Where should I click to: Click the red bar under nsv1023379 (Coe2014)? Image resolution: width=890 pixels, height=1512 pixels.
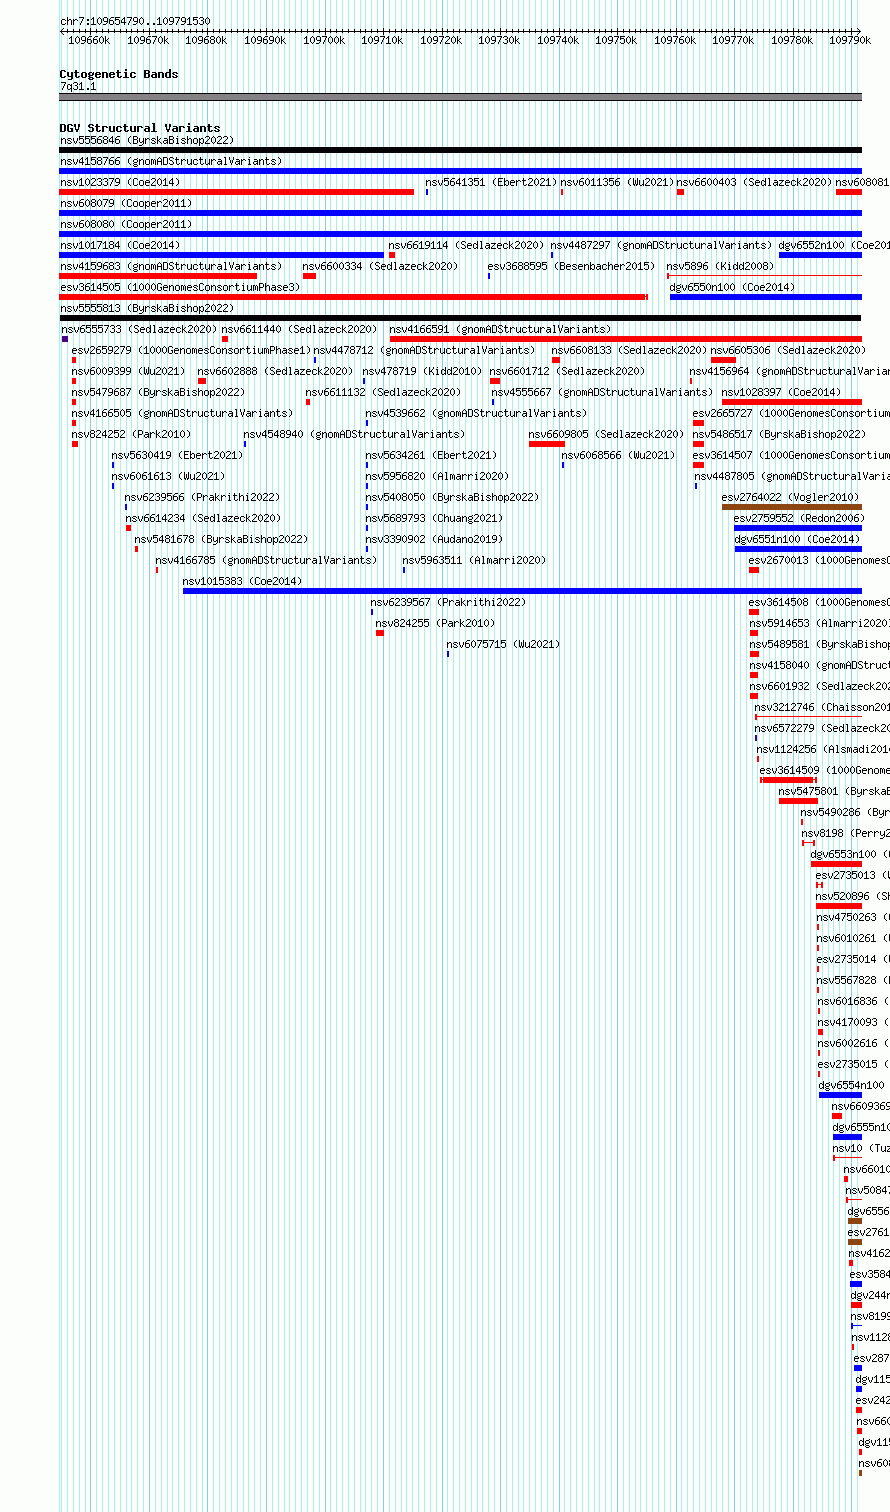pos(236,192)
